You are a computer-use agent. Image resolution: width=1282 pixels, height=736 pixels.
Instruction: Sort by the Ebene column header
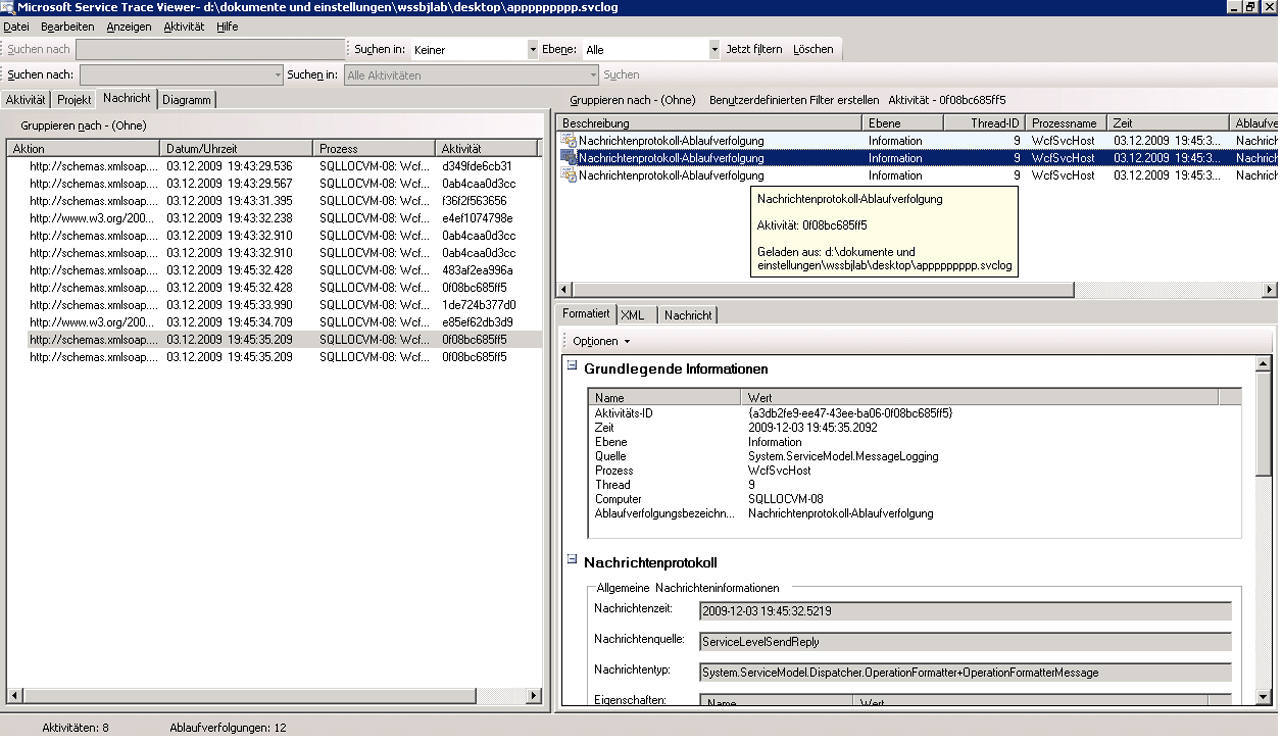tap(903, 123)
